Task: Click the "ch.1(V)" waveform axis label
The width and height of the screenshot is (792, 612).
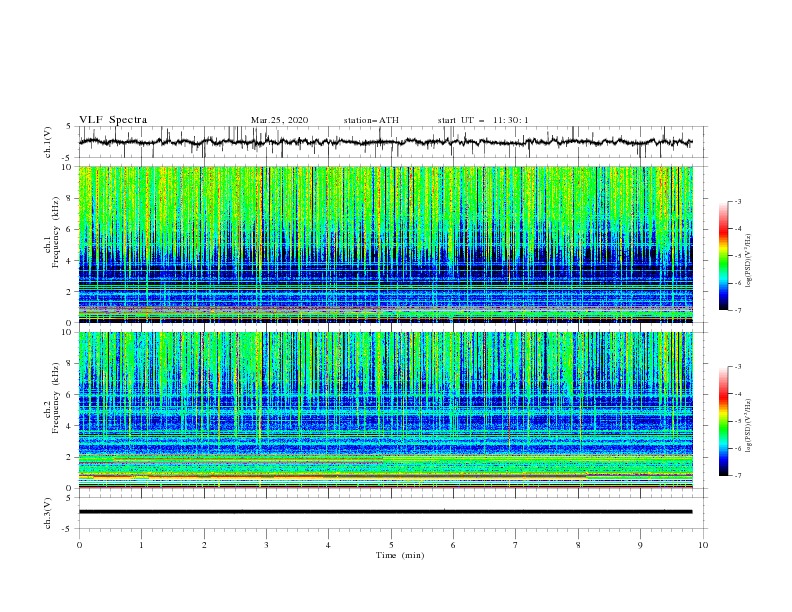Action: coord(48,142)
